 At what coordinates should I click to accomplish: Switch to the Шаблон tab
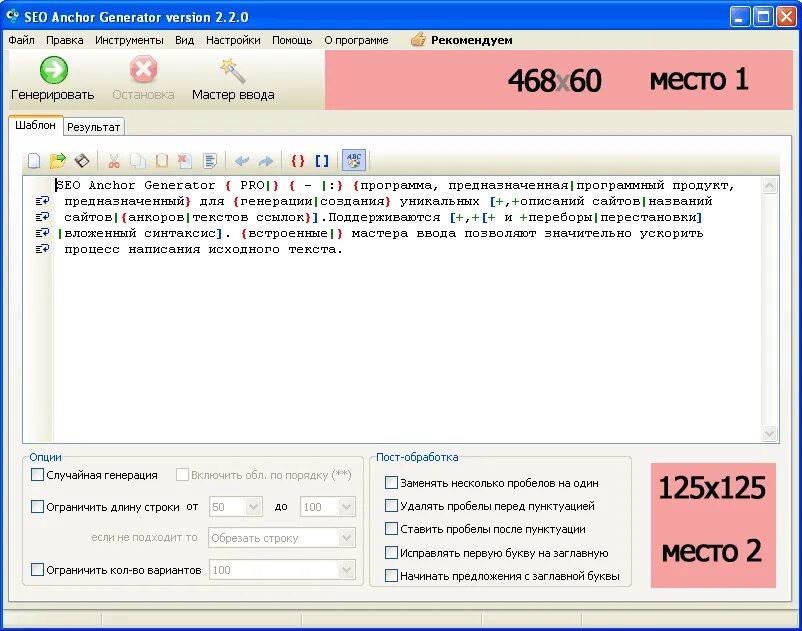pyautogui.click(x=35, y=125)
